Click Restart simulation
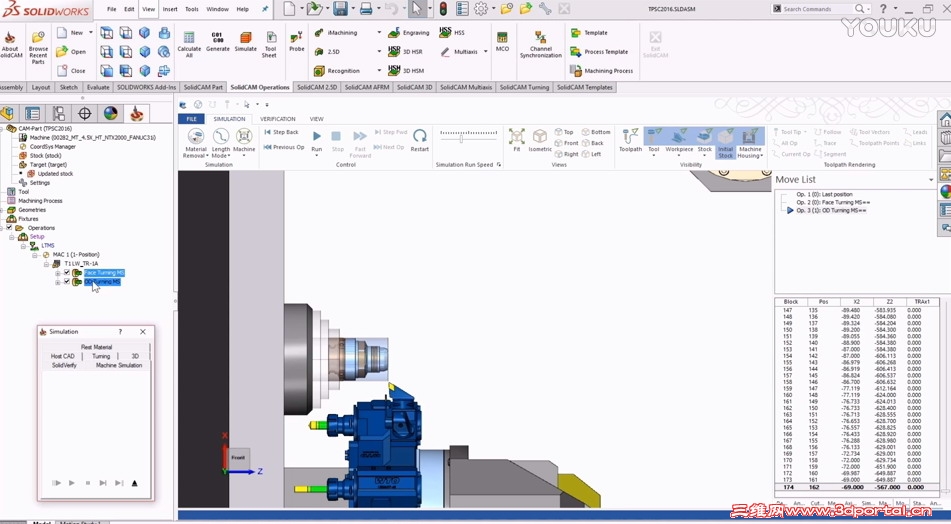 pos(420,140)
